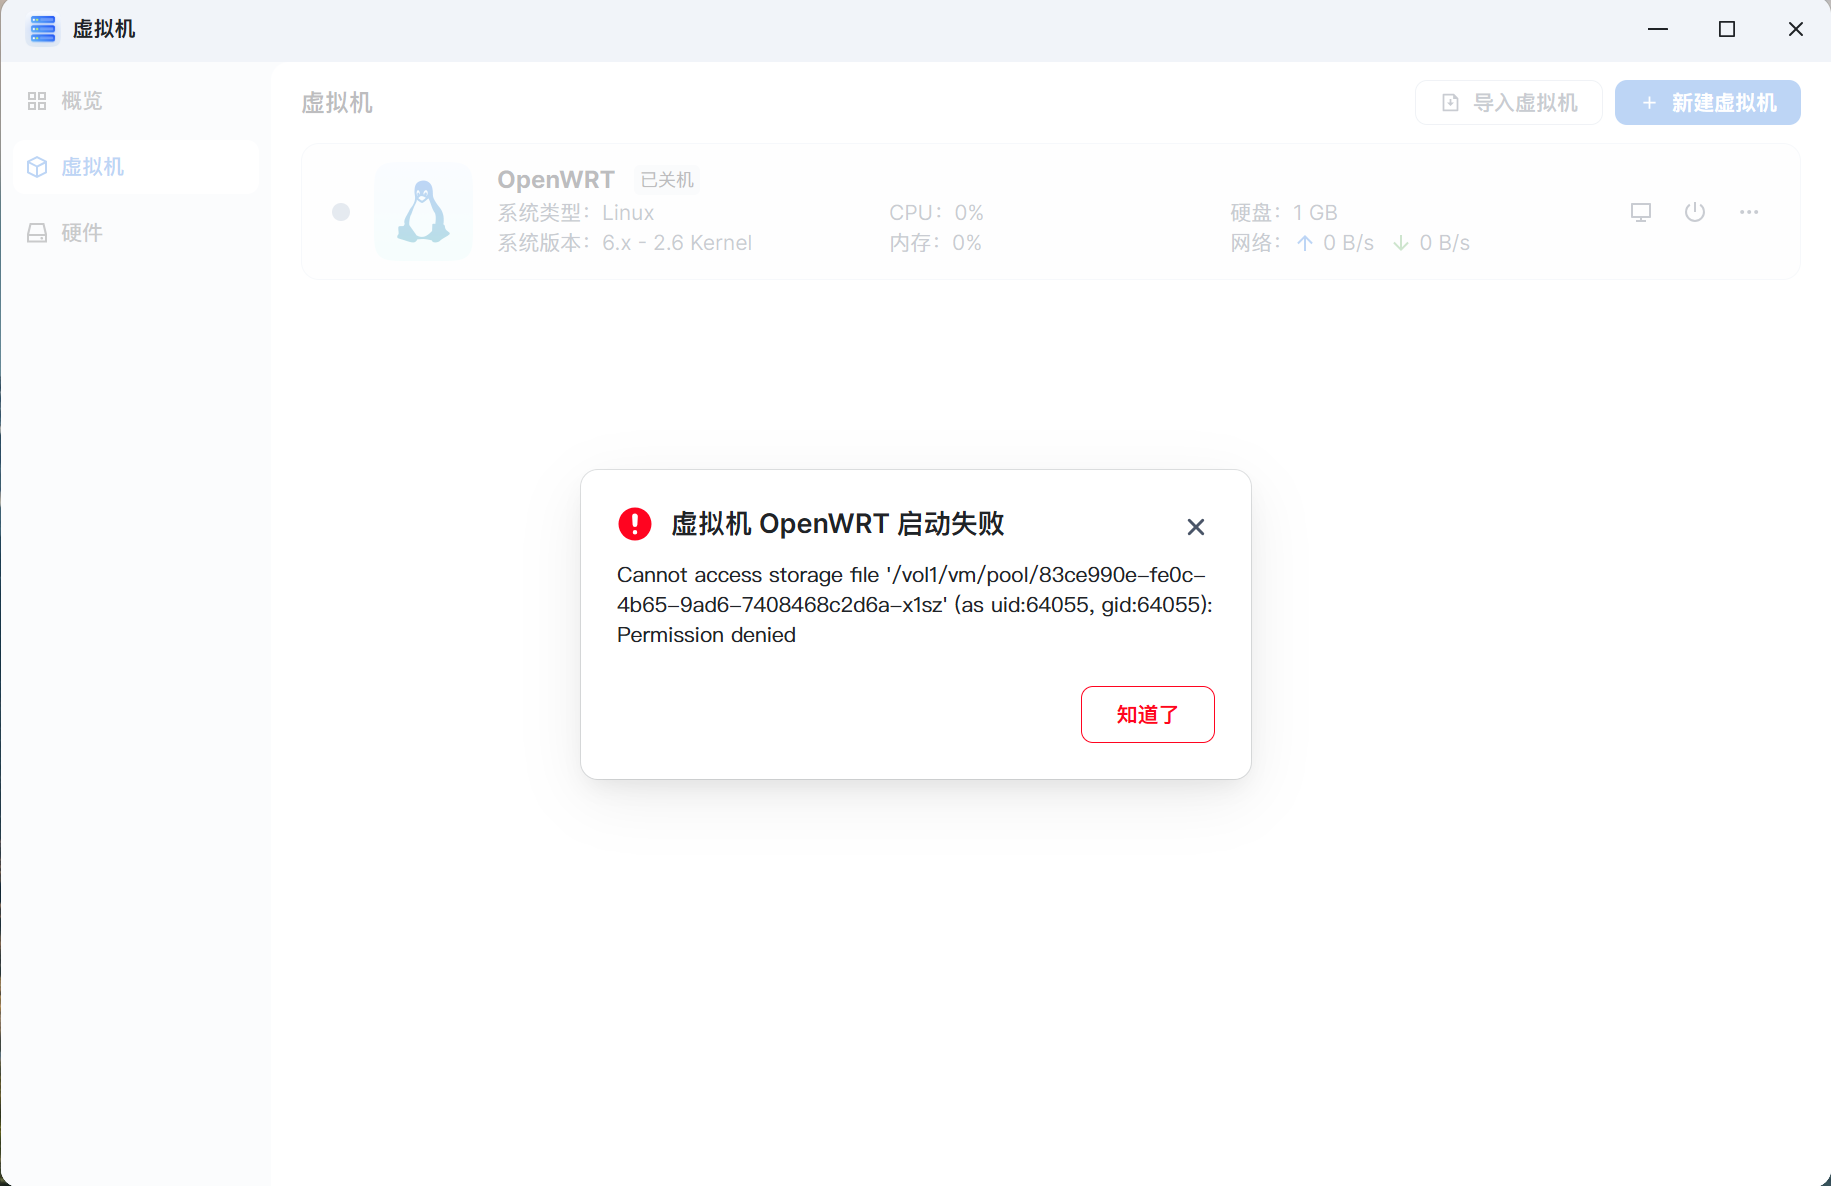Click the import icon in 导入虚拟机
Viewport: 1831px width, 1186px height.
tap(1450, 103)
